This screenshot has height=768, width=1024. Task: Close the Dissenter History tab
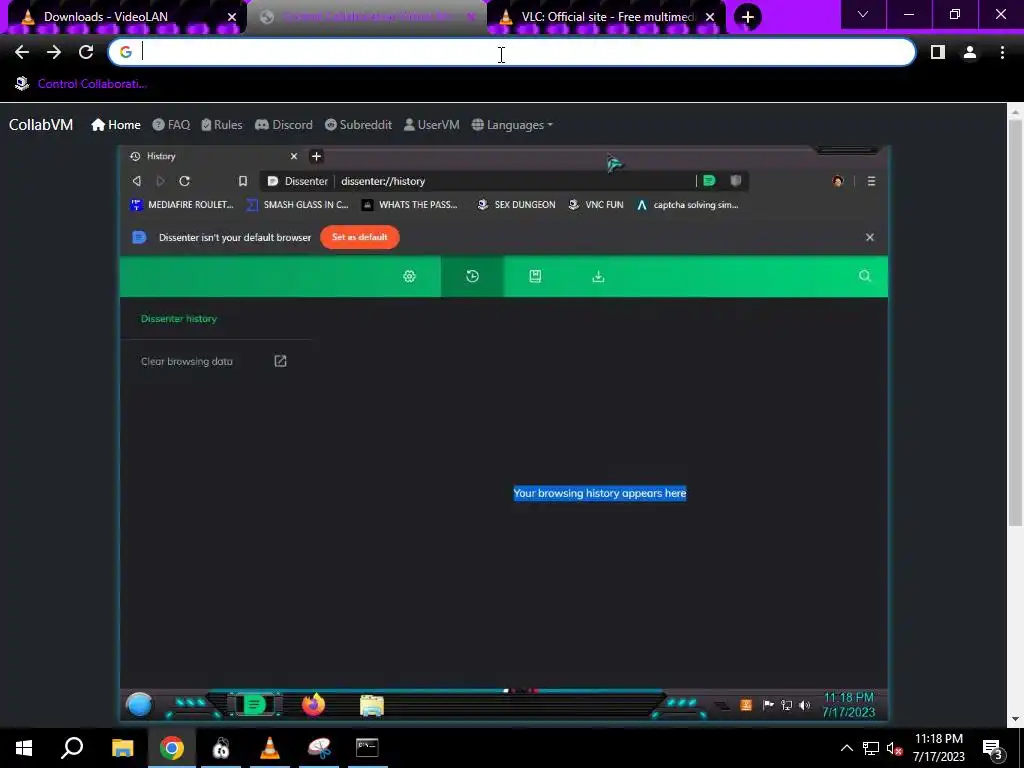click(x=294, y=156)
